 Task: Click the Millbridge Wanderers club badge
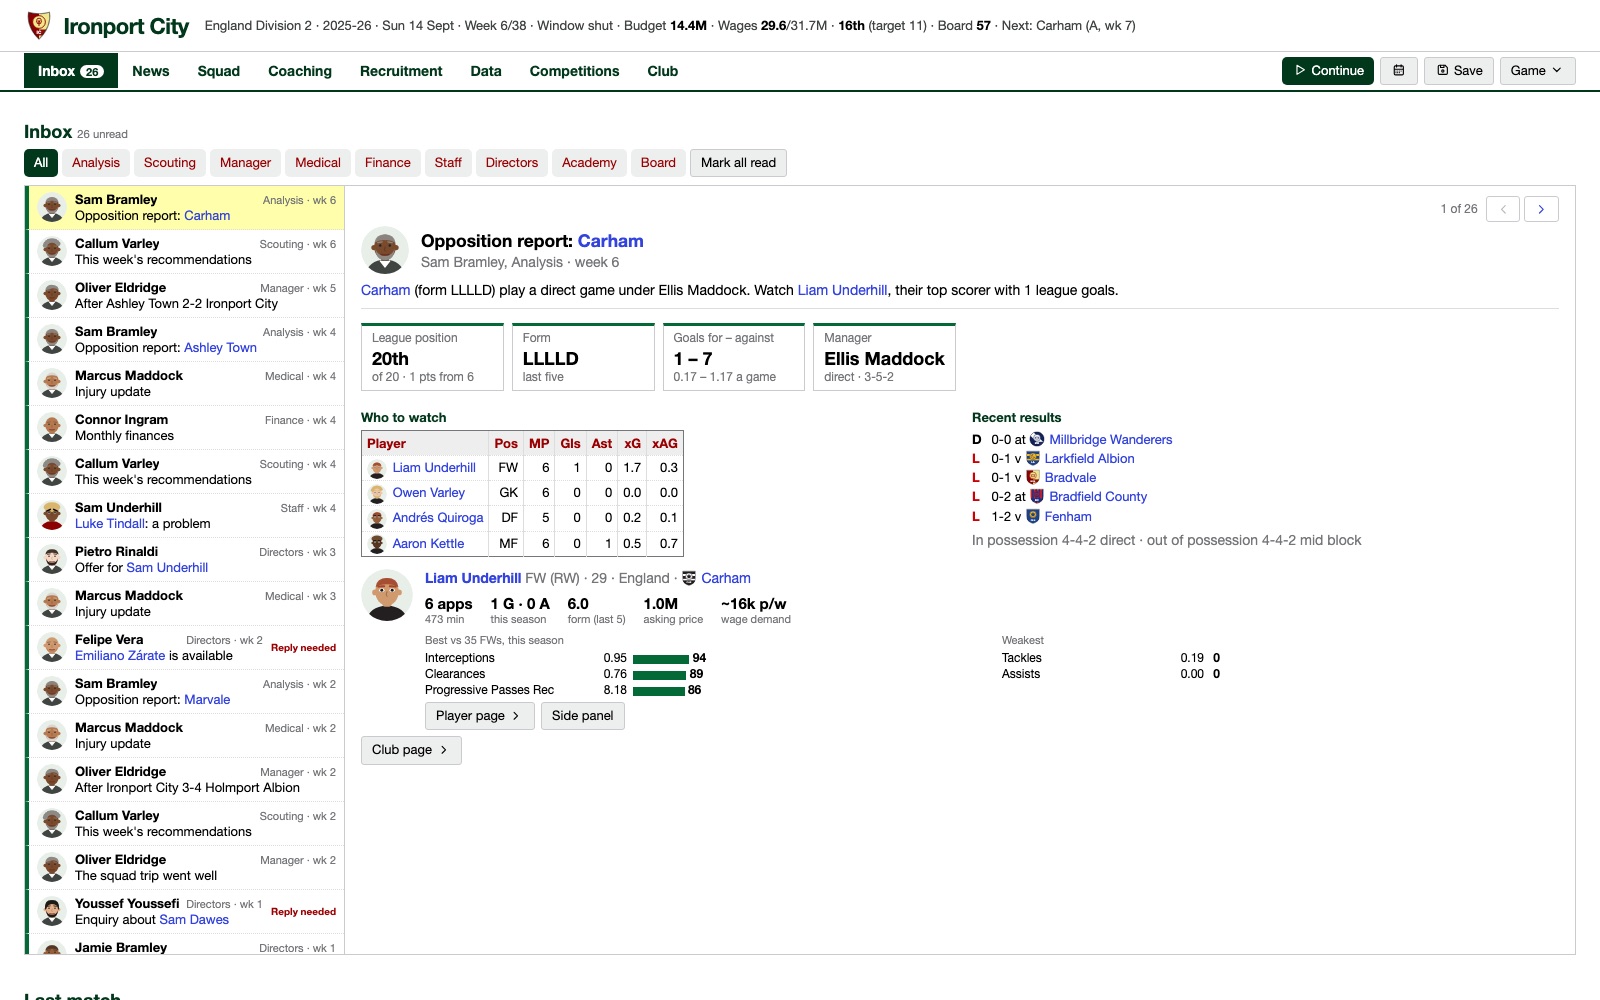[1037, 439]
